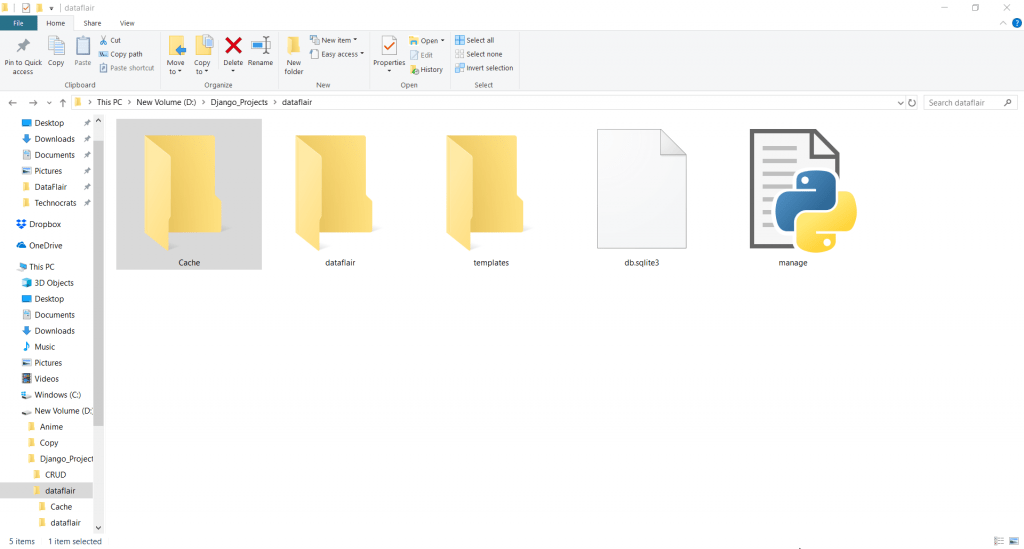Click the Open dropdown in ribbon

[x=427, y=40]
